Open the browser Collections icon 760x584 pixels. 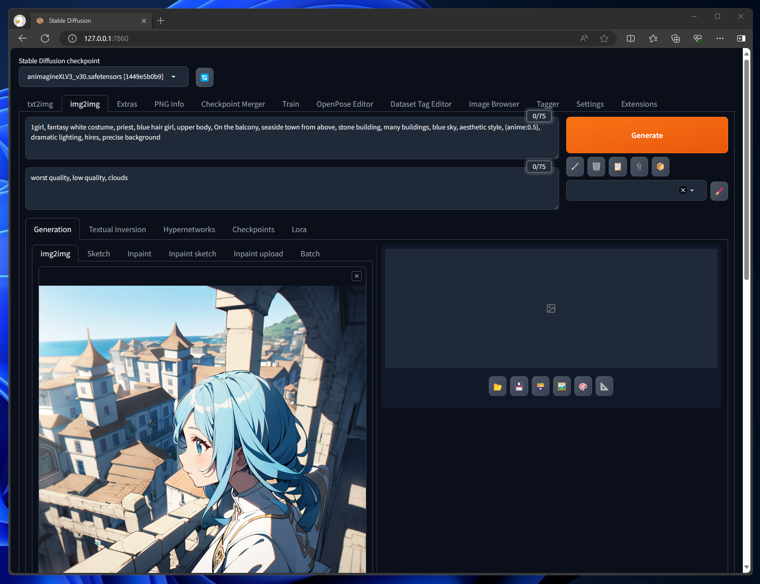(675, 38)
